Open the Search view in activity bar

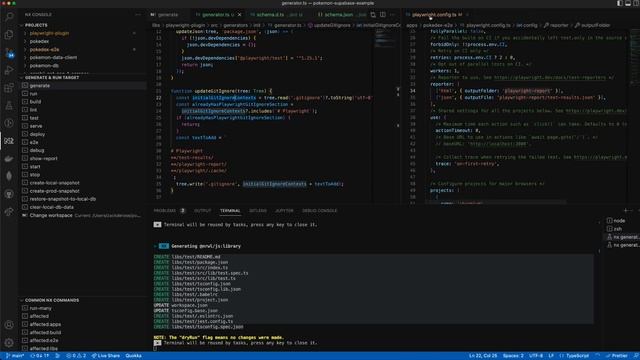pyautogui.click(x=9, y=17)
